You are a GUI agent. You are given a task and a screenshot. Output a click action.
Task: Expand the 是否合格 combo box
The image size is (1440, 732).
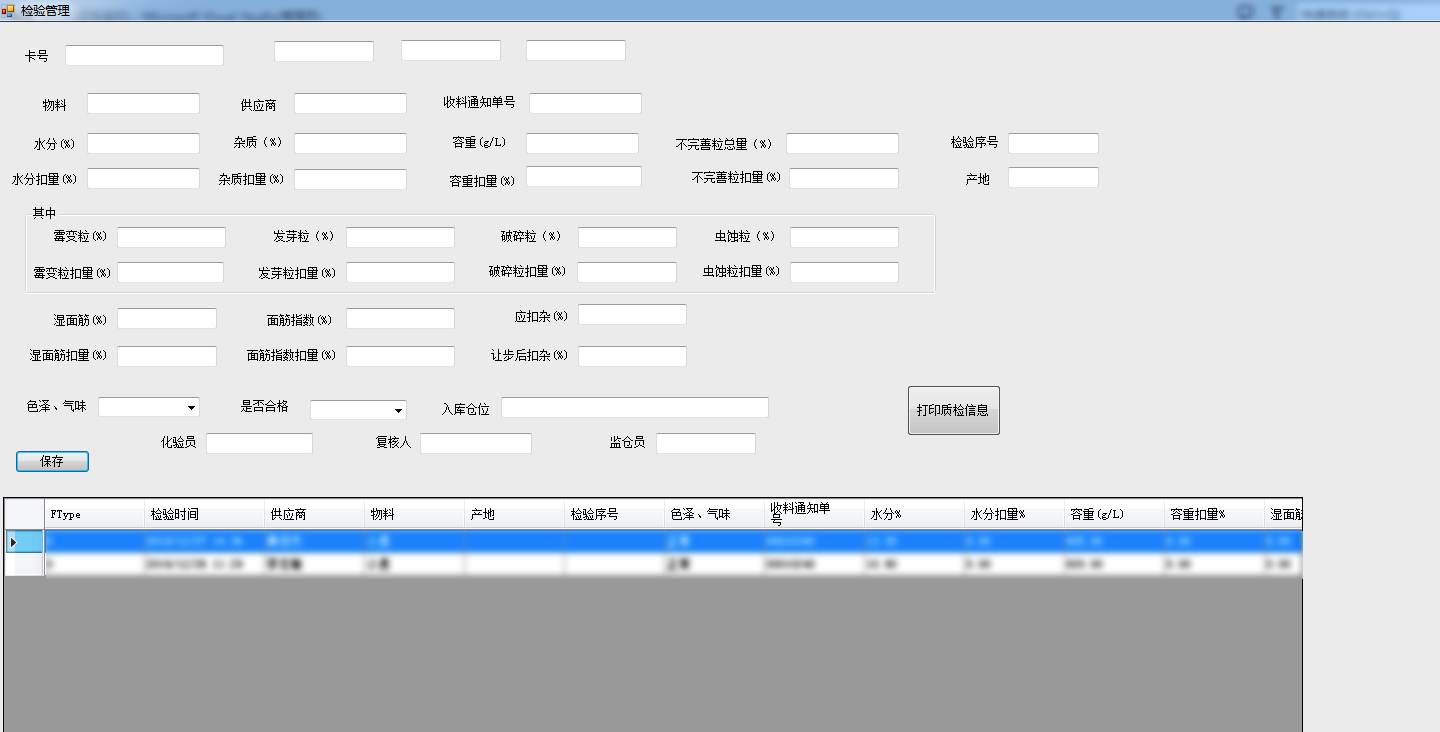pos(398,410)
